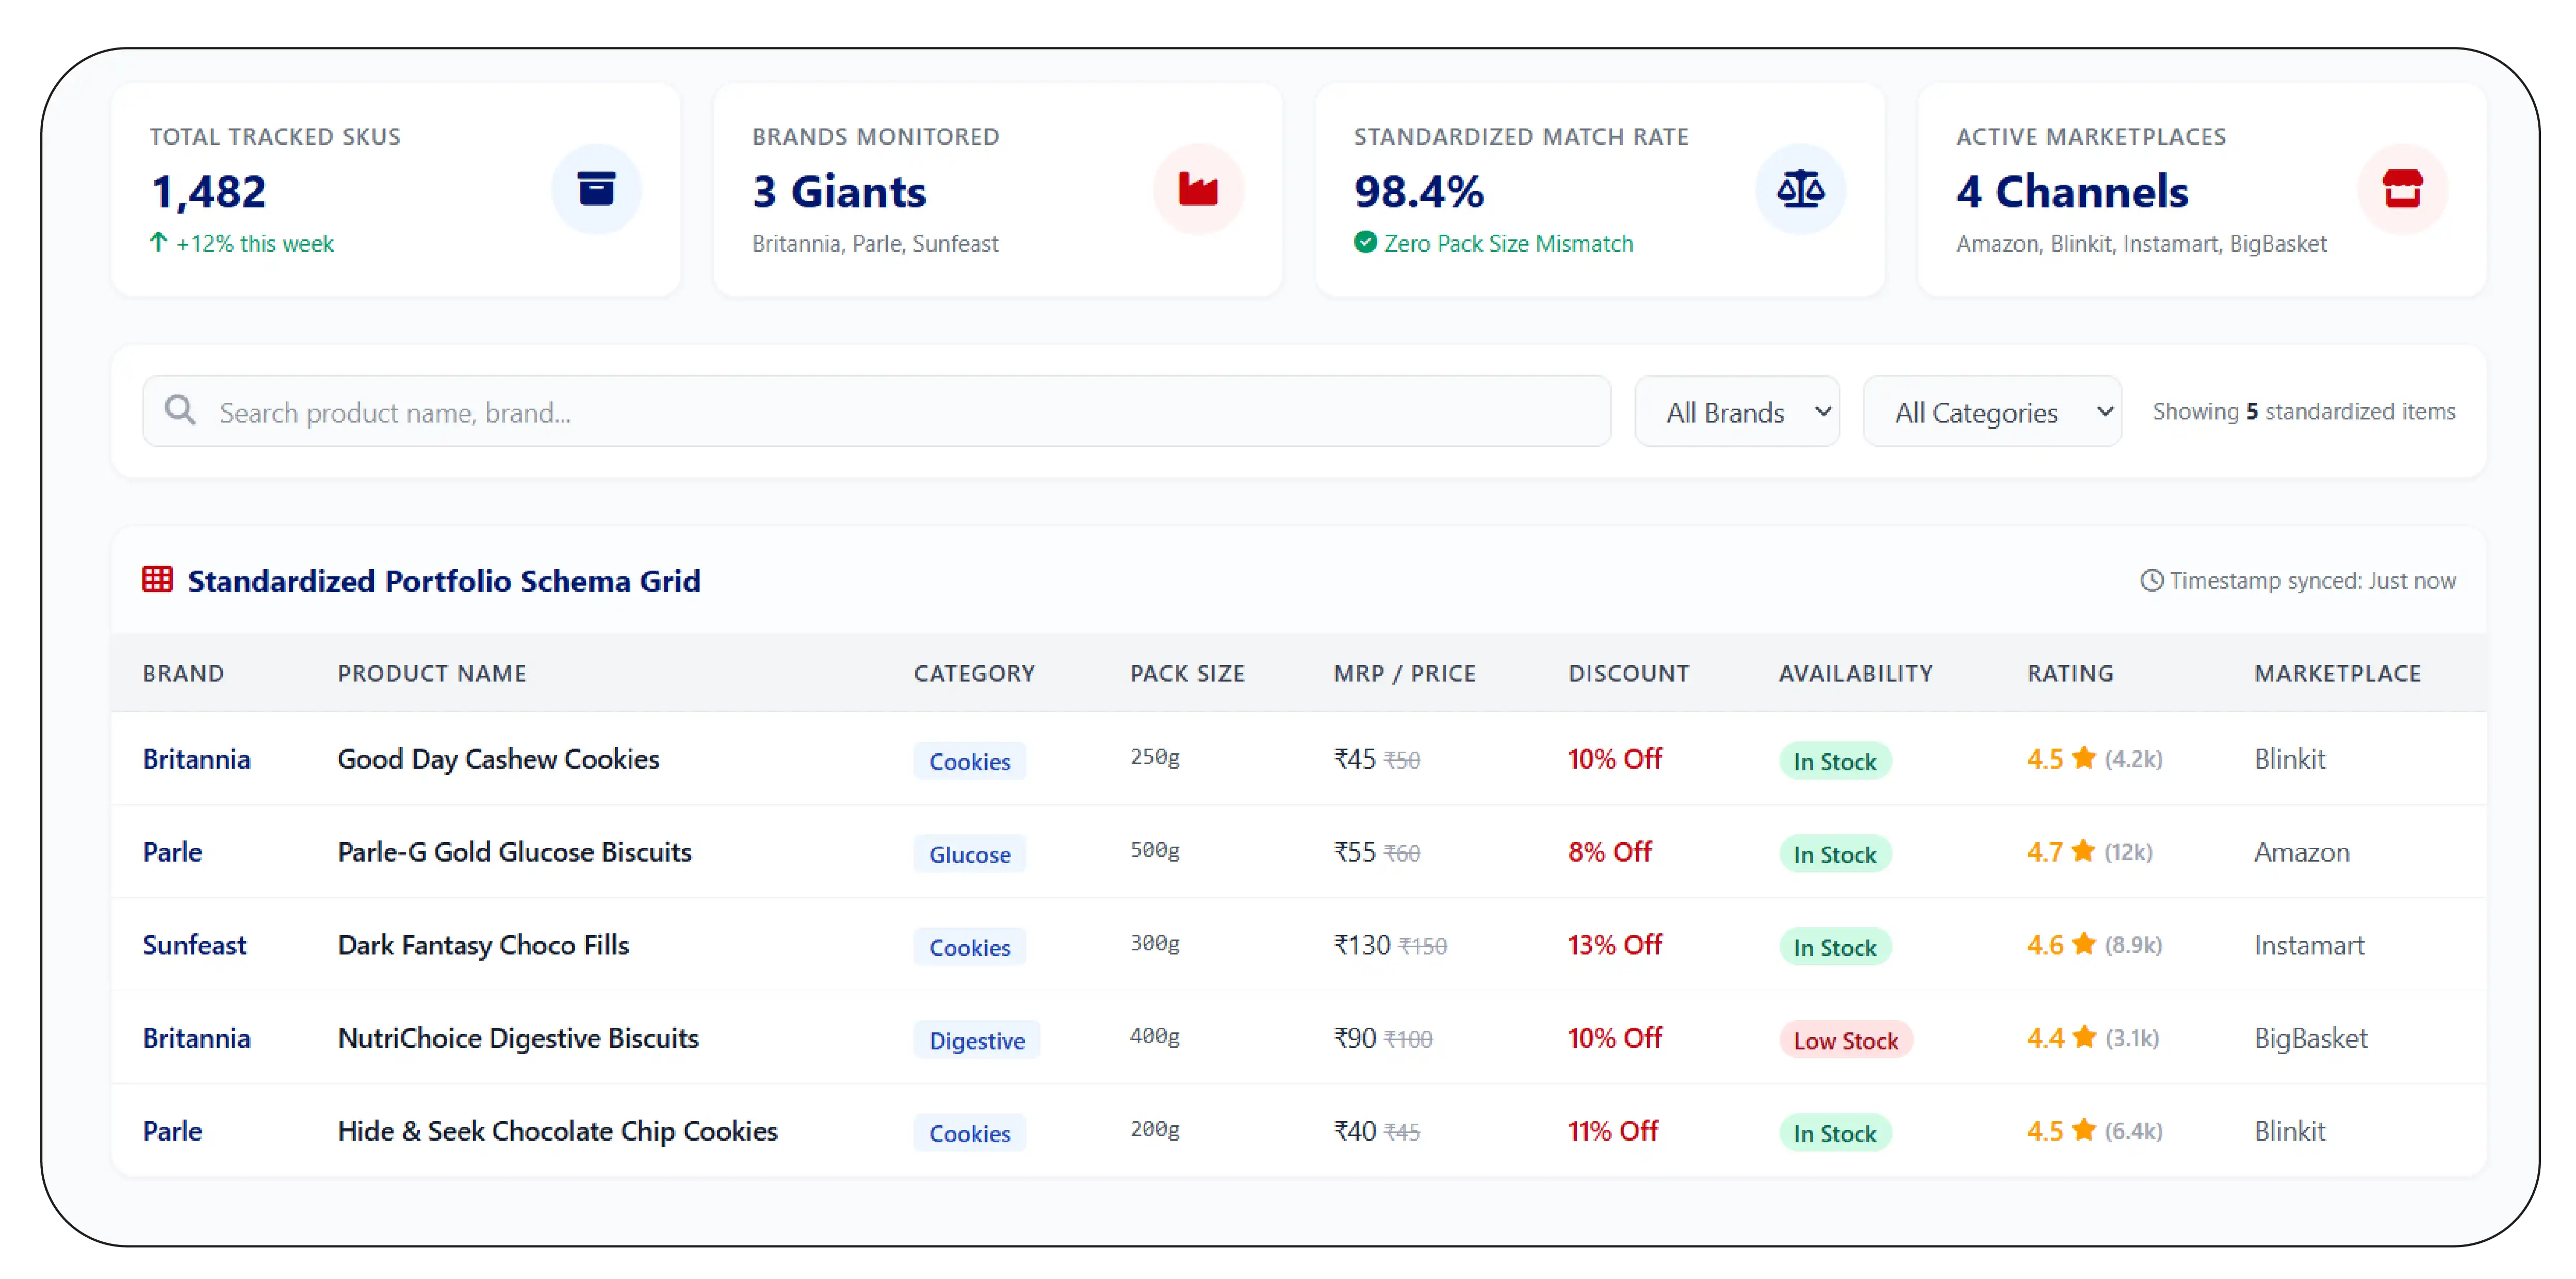
Task: Select Hide & Seek Chocolate Chip Cookies name
Action: (557, 1131)
